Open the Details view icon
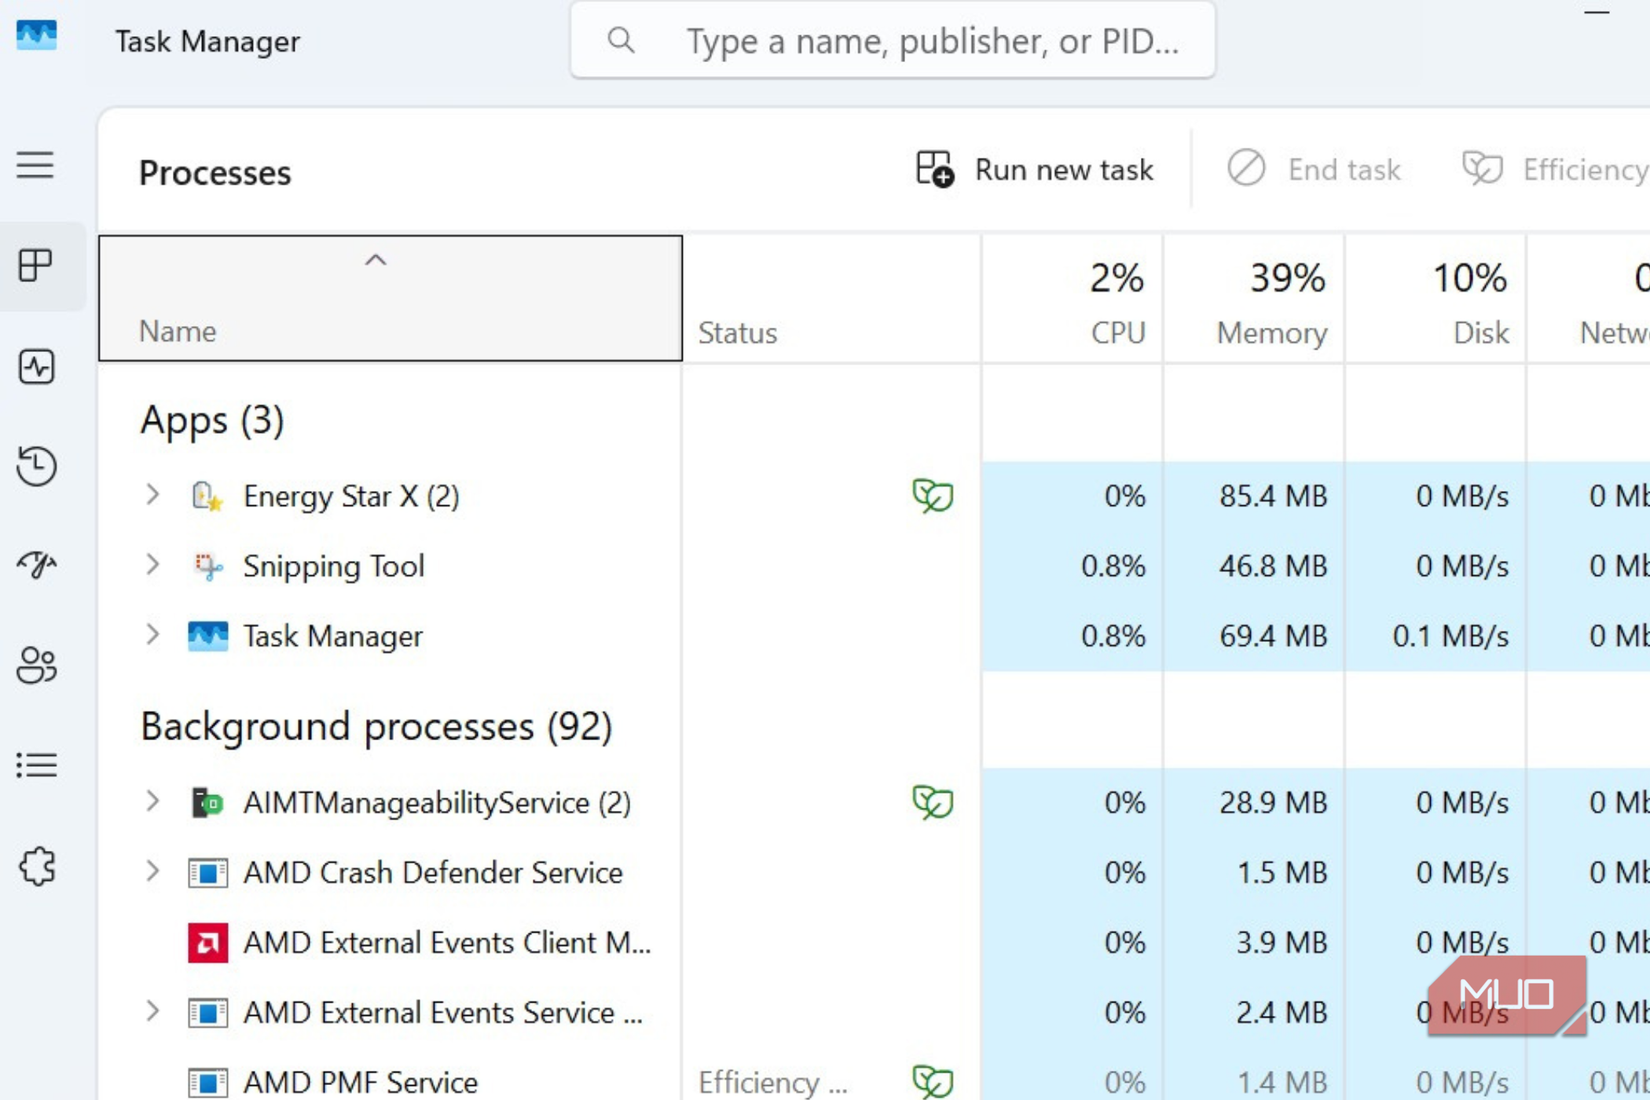The height and width of the screenshot is (1100, 1650). coord(36,765)
